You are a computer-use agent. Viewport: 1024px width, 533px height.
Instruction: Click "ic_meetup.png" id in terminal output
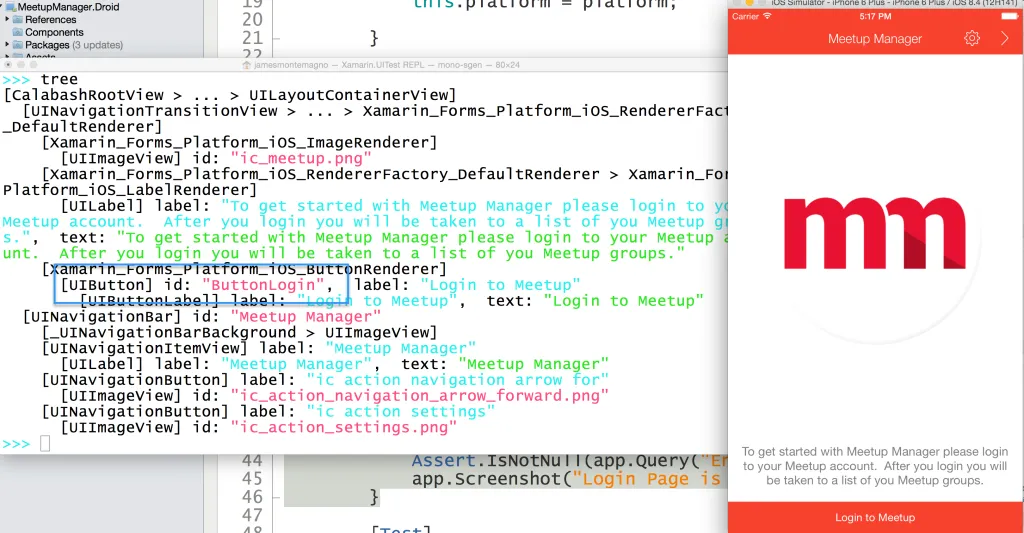(300, 158)
